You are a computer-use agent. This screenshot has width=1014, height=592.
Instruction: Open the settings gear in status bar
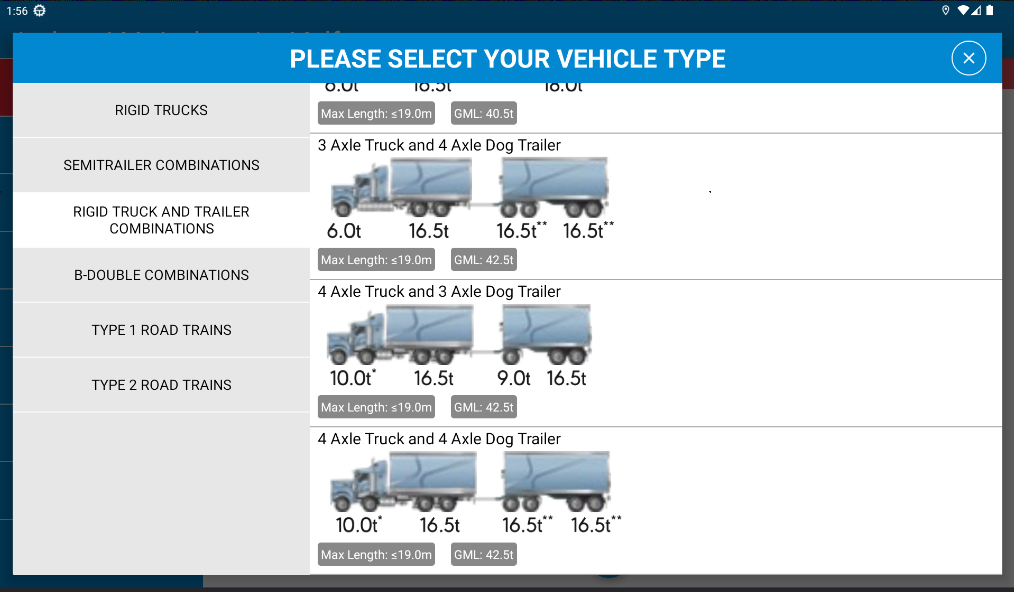point(39,10)
